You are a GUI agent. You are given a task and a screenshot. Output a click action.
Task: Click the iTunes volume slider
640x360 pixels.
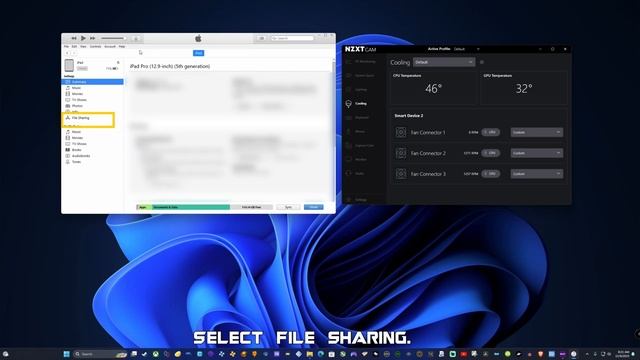tap(113, 38)
